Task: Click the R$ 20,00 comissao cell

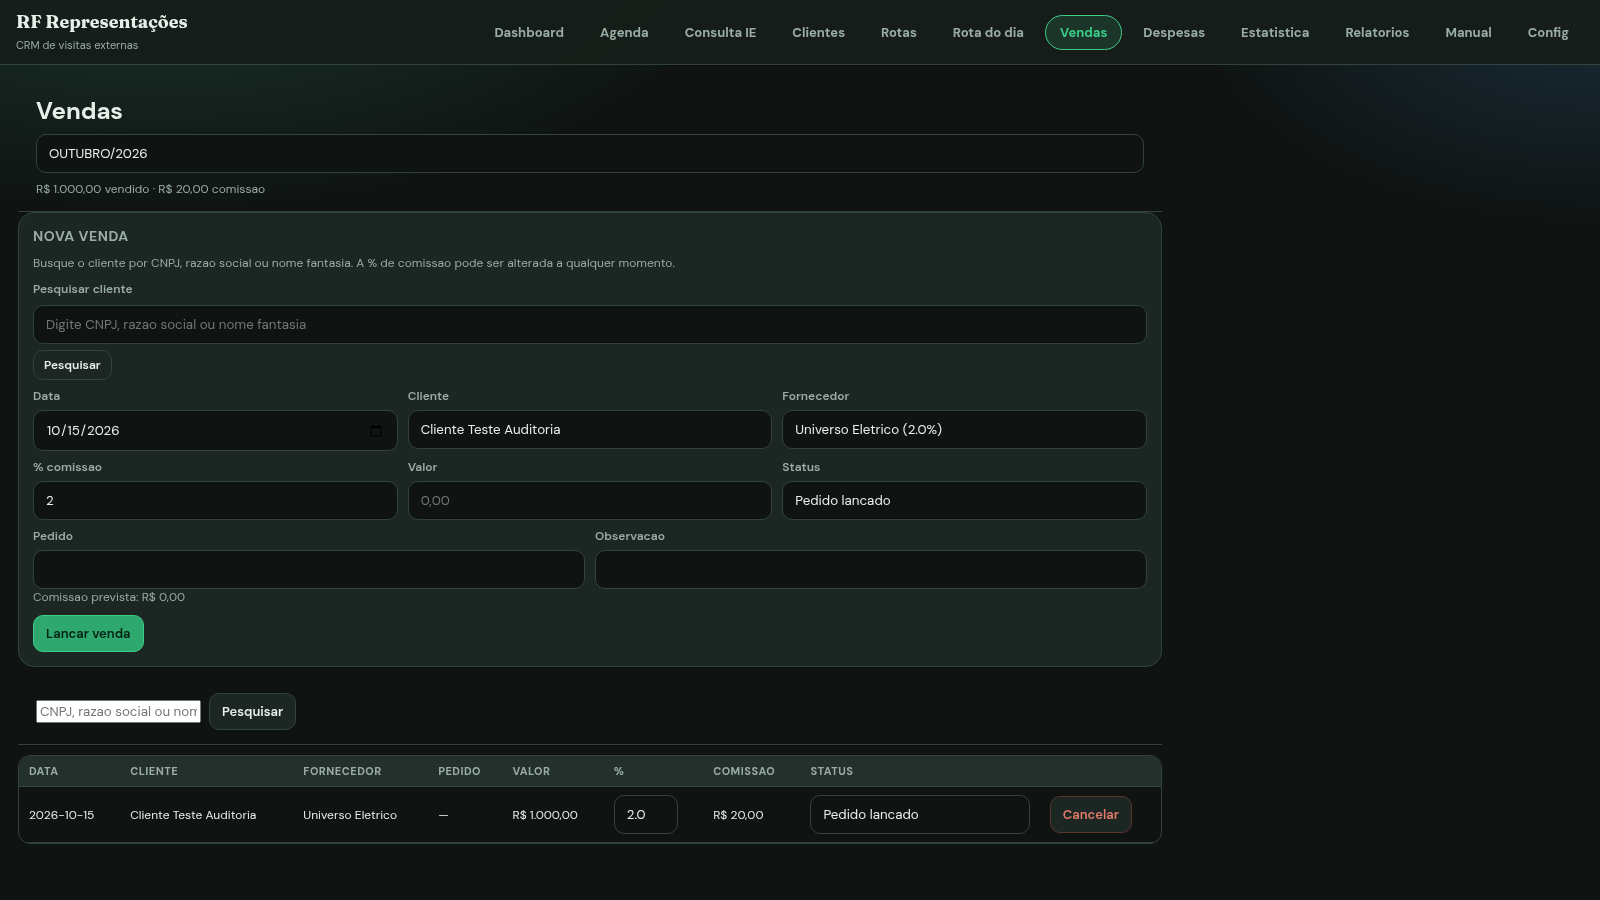Action: (738, 816)
